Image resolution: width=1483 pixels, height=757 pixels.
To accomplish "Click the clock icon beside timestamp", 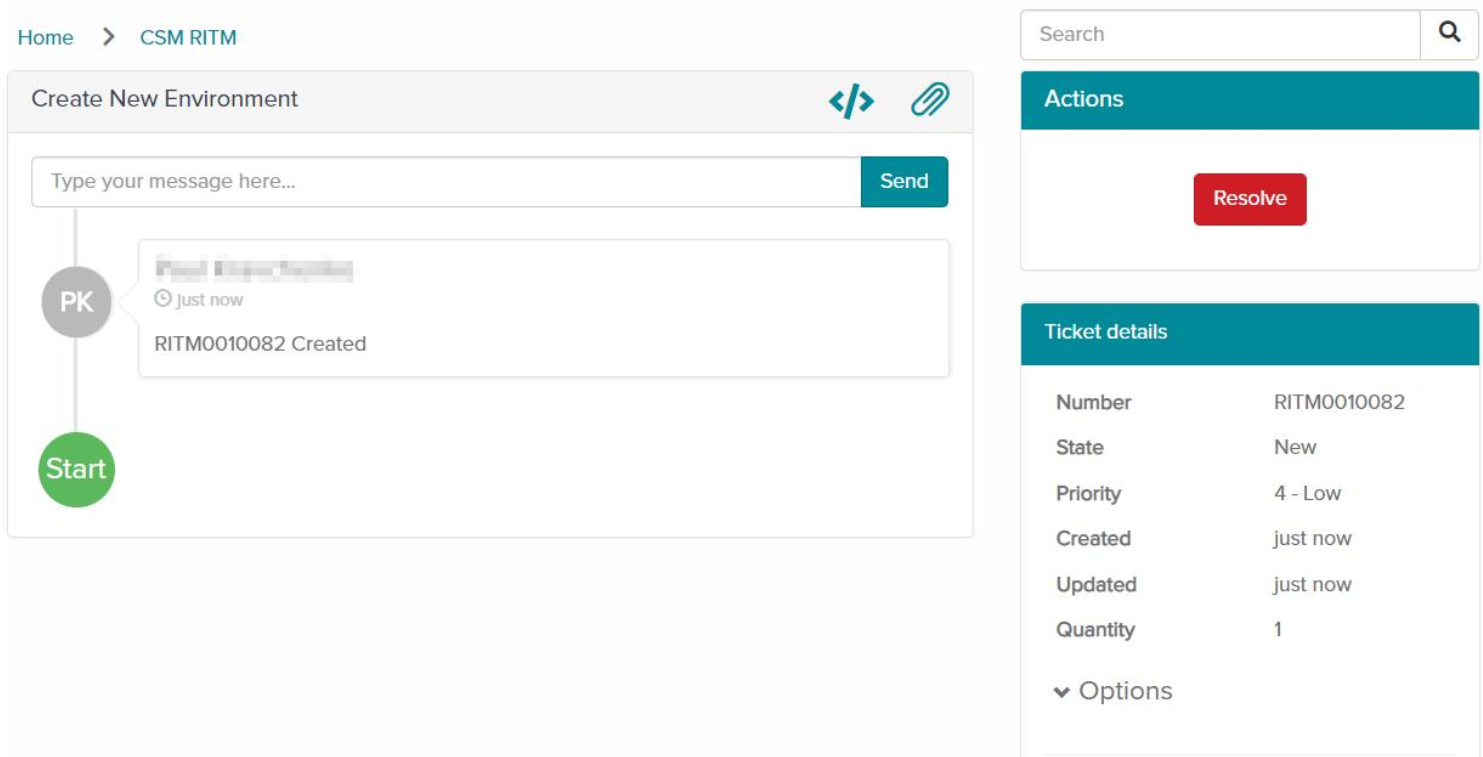I will pyautogui.click(x=162, y=299).
